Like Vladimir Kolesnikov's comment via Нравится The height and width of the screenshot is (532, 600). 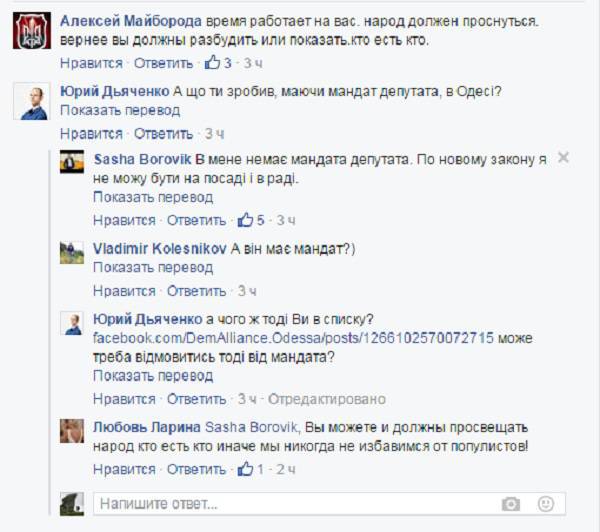point(124,291)
